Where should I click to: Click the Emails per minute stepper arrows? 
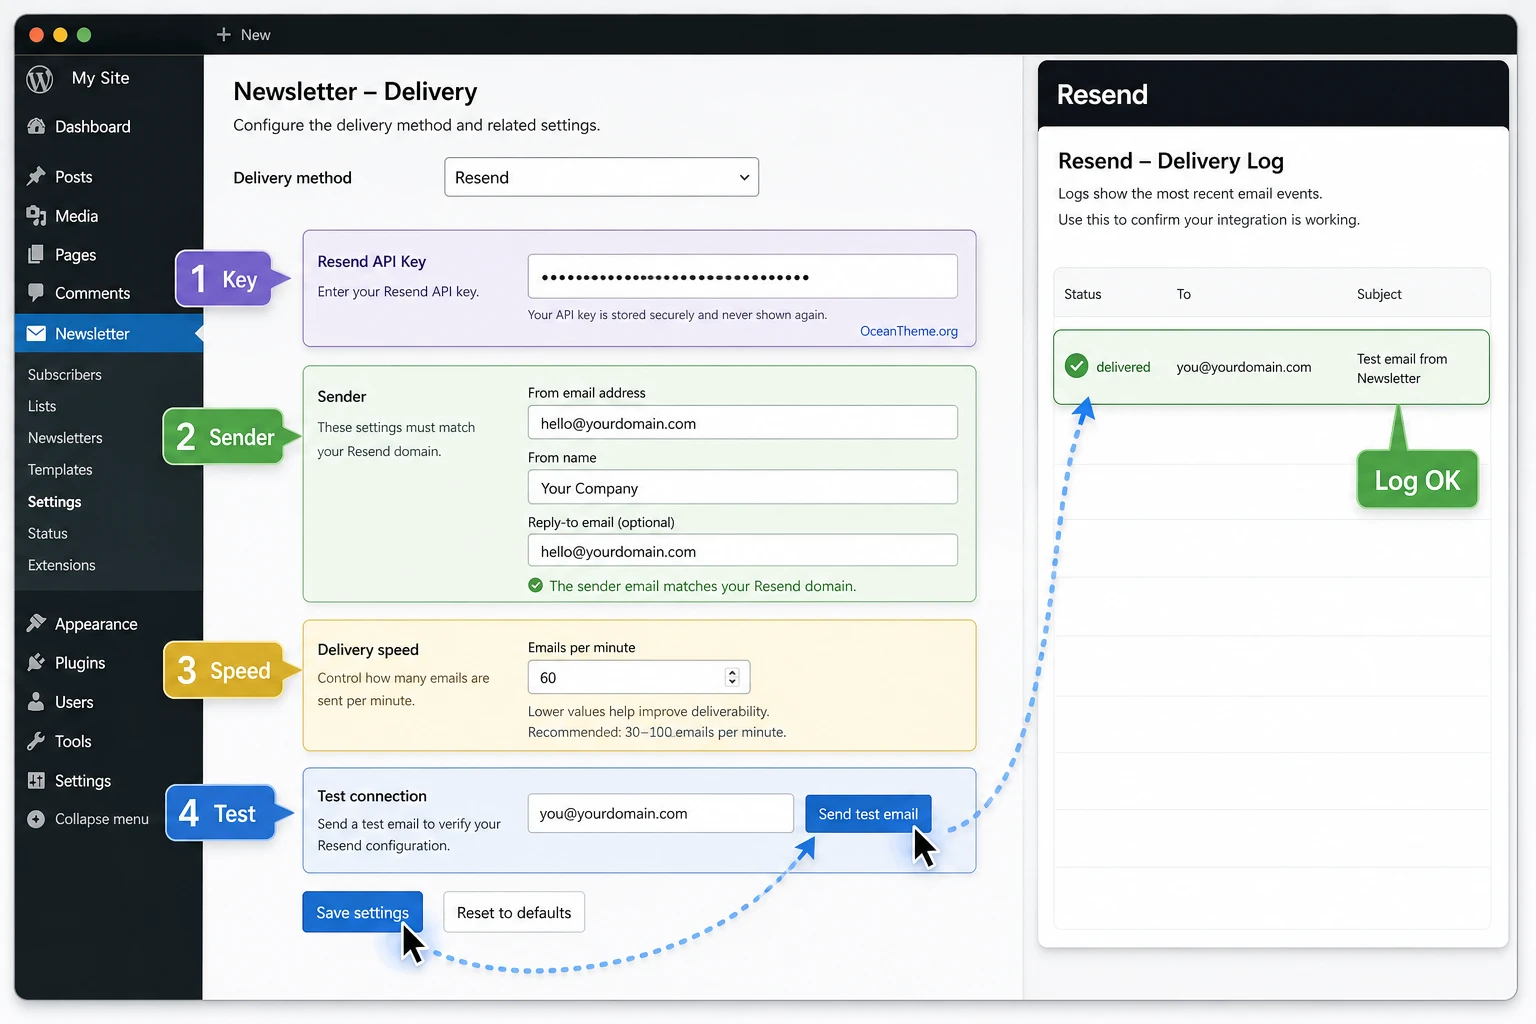(x=732, y=677)
